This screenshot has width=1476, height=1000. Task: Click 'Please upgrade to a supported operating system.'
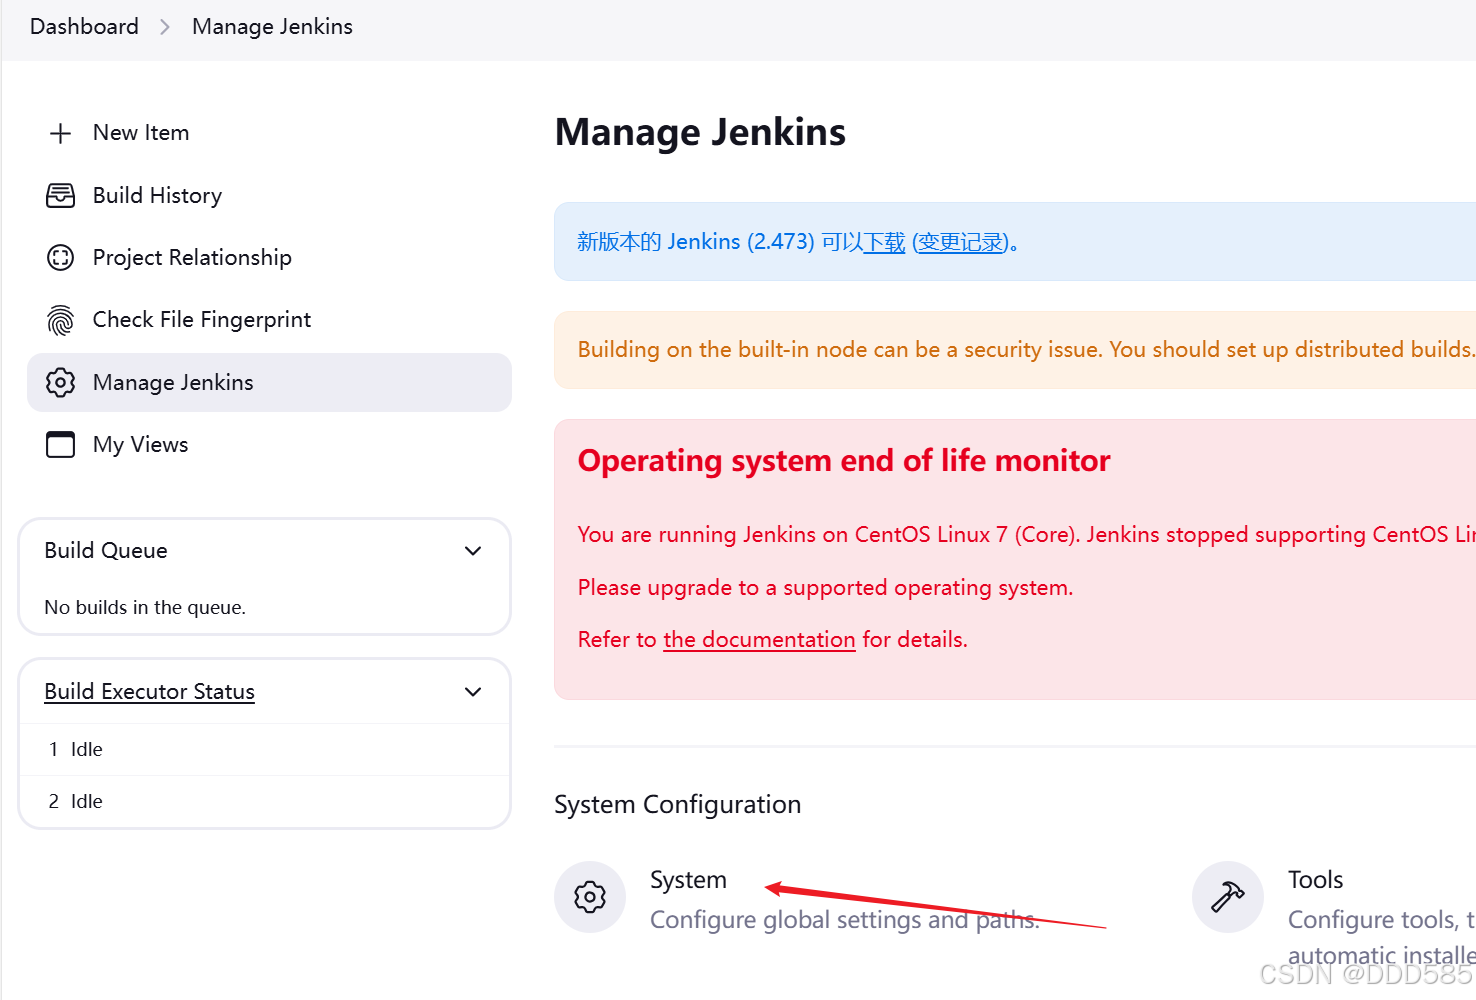coord(825,588)
